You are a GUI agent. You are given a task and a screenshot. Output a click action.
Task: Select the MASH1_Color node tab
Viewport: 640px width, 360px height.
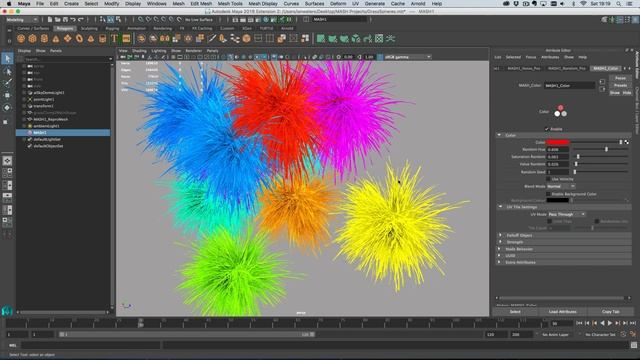point(606,68)
